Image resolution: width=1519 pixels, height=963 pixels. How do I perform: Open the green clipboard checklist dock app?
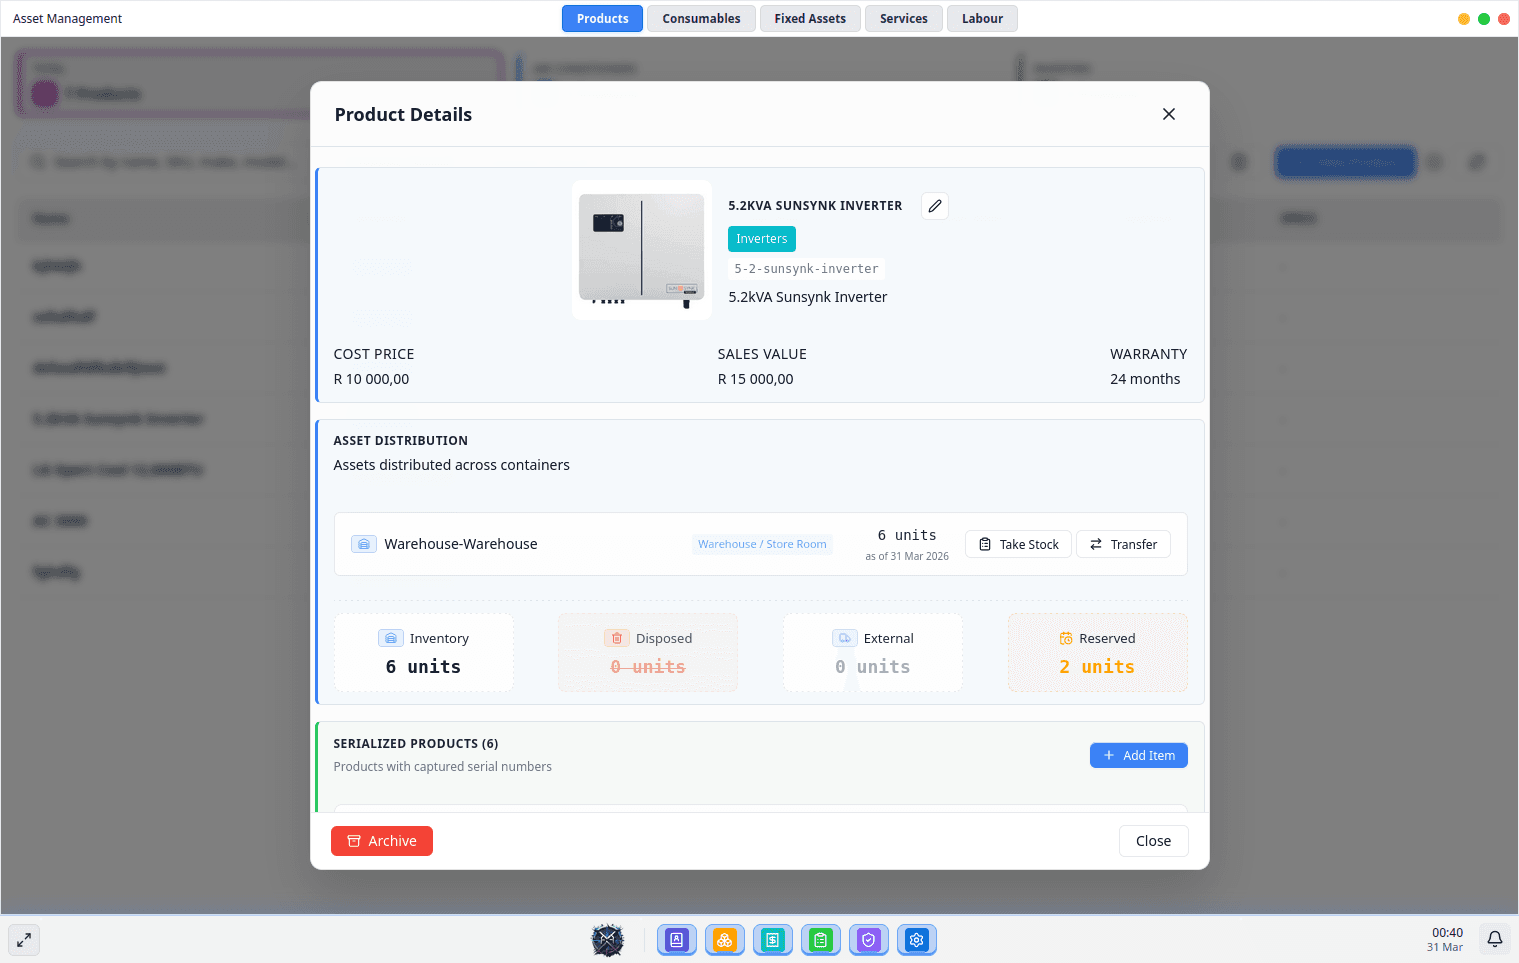(x=821, y=939)
